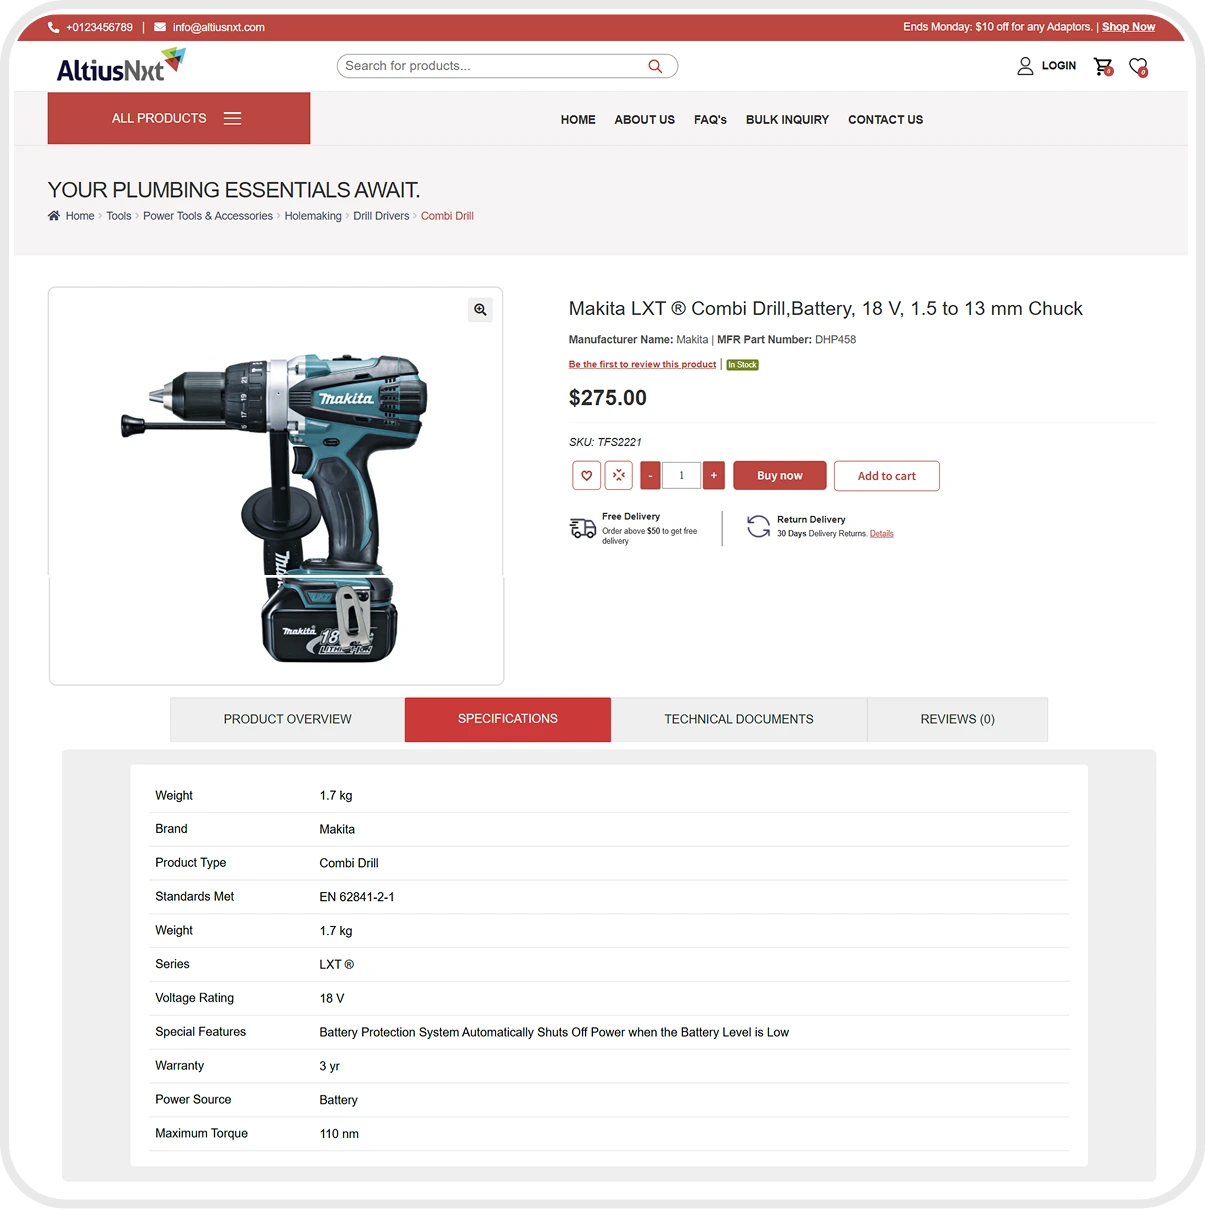Viewport: 1206px width, 1209px height.
Task: Click the SKU: TFS2221 text
Action: [605, 442]
